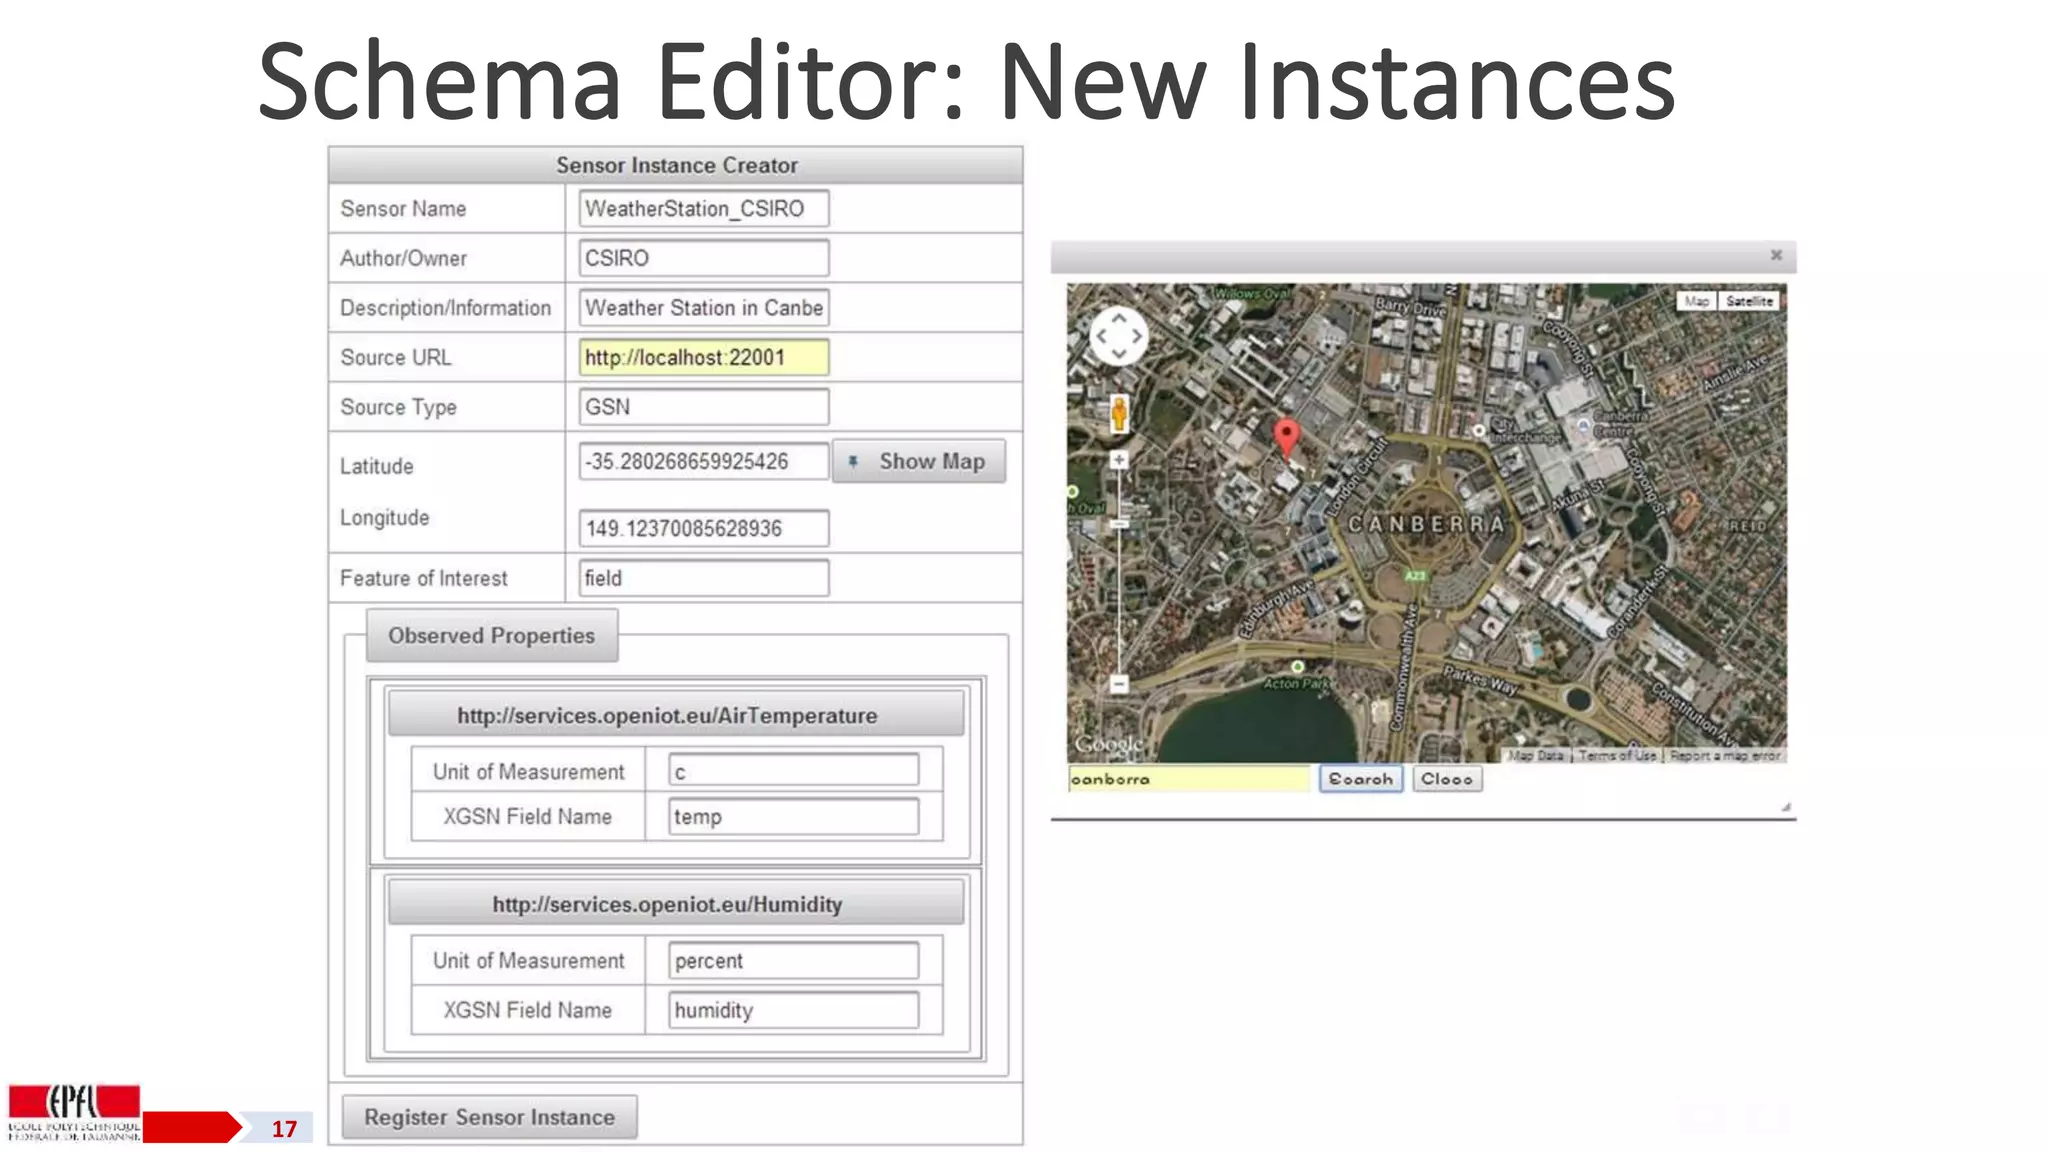Click the Show Map button
The image size is (2048, 1152).
point(918,461)
